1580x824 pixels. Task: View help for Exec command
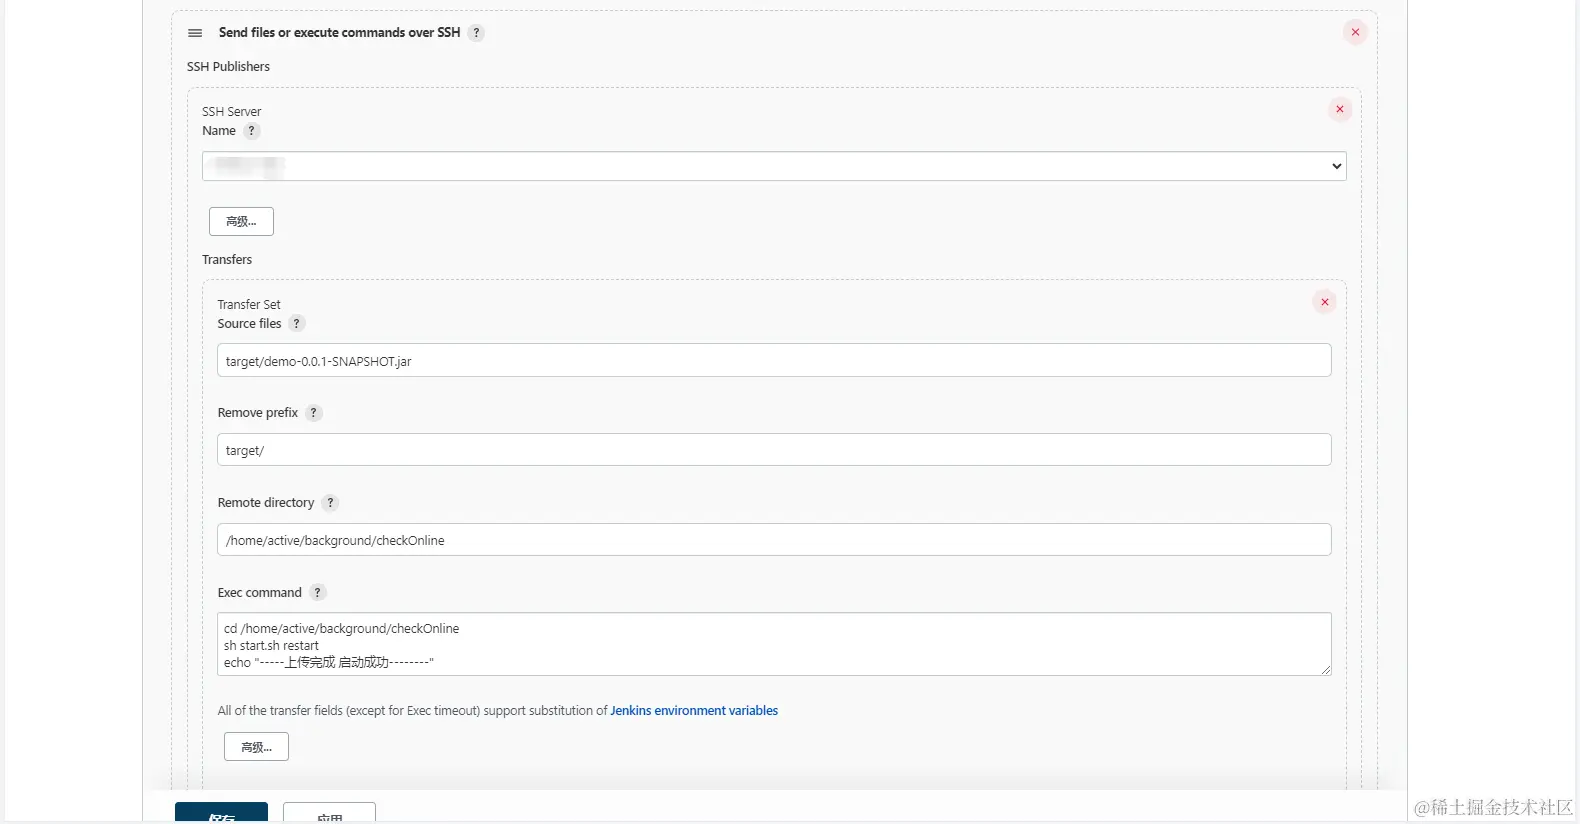point(317,593)
